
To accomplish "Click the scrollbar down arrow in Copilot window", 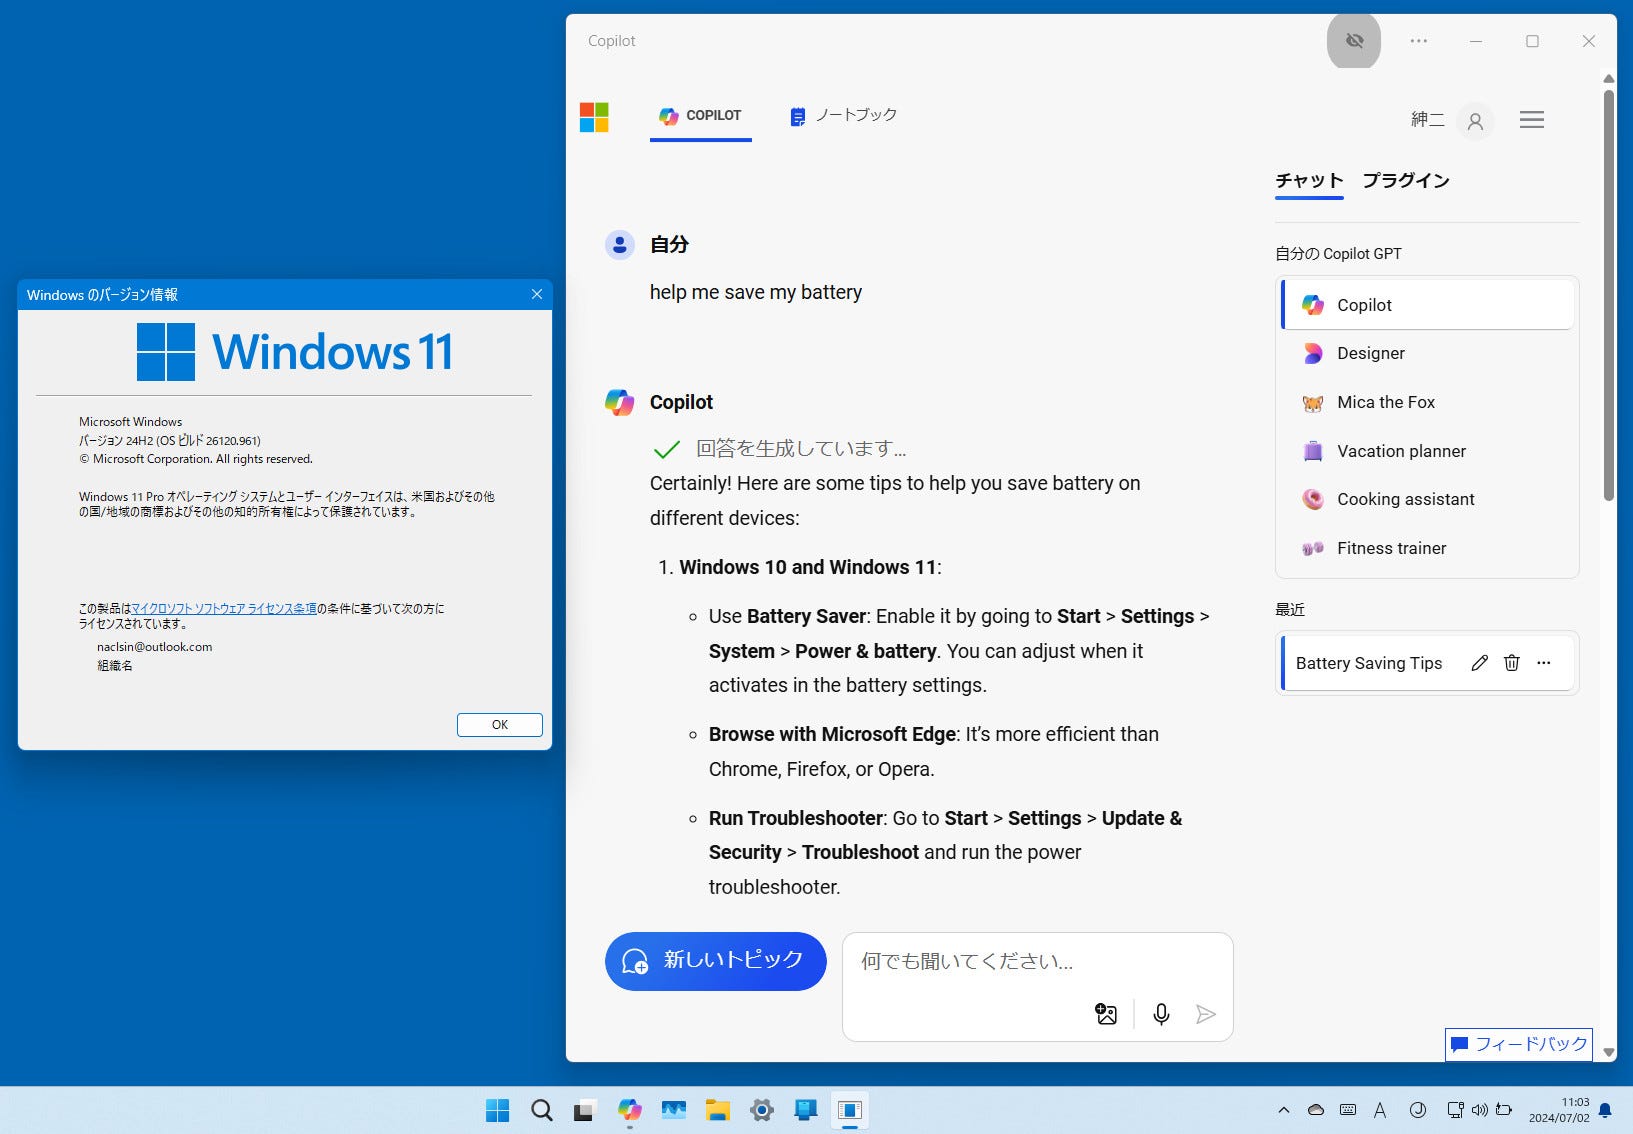I will 1608,1052.
